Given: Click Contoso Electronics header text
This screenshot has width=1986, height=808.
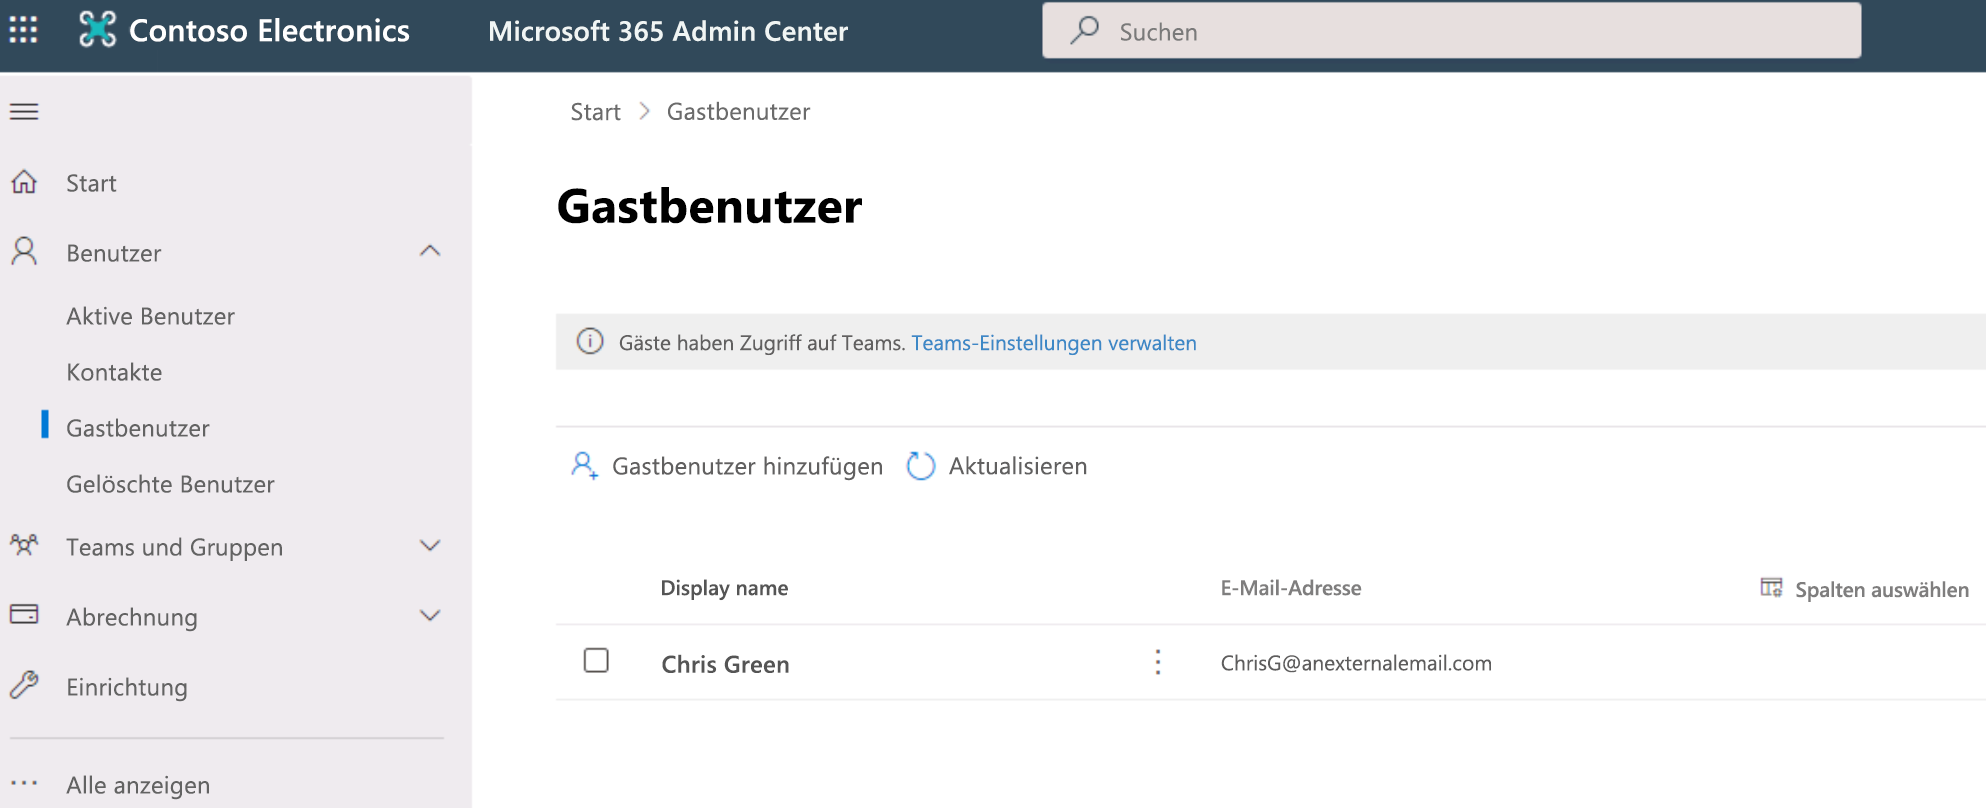Looking at the screenshot, I should click(x=269, y=31).
